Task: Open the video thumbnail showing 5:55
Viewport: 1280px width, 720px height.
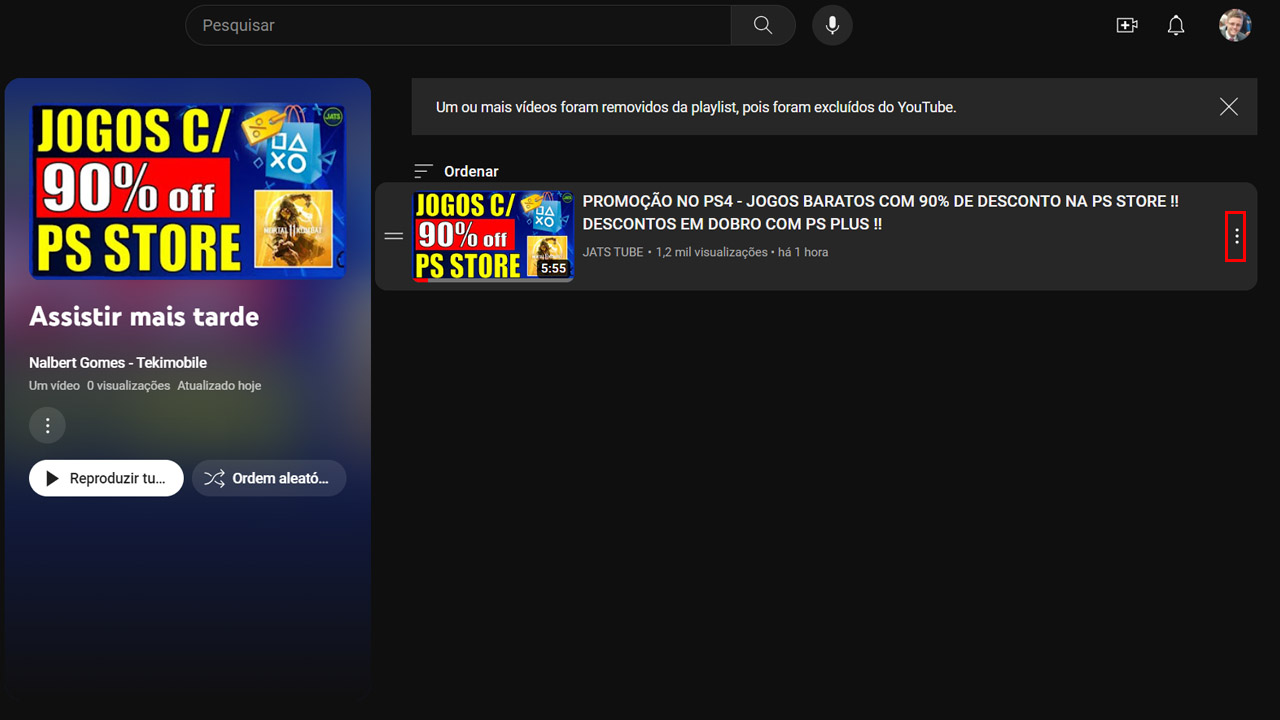Action: (493, 236)
